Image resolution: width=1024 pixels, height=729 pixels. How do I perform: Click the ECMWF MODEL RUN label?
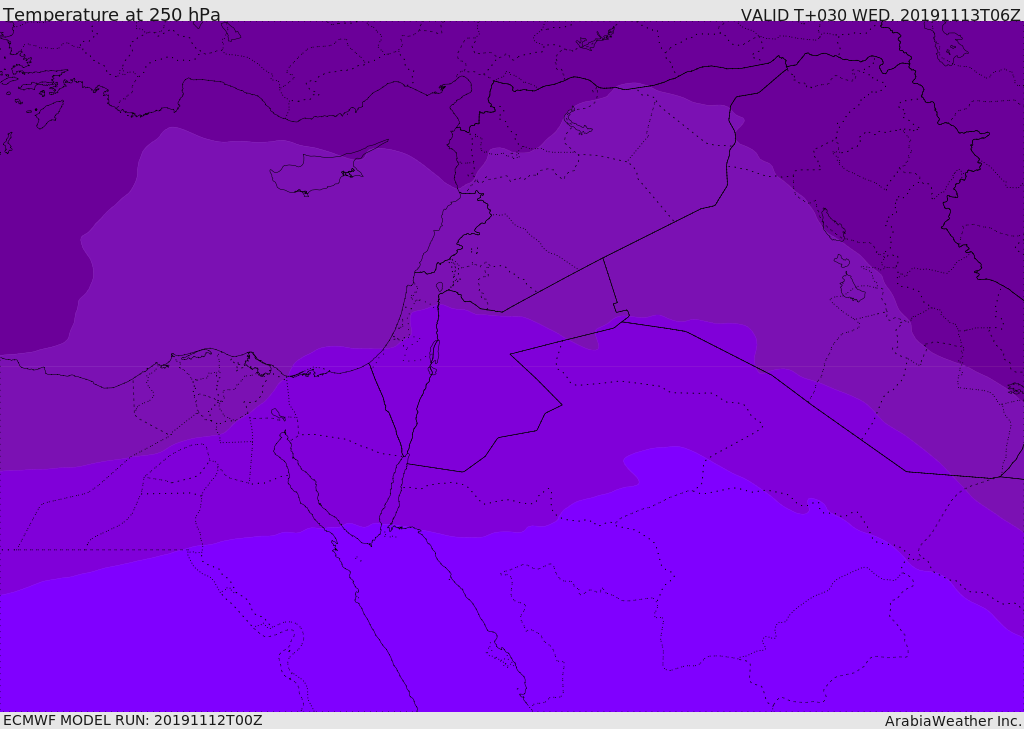pos(132,720)
